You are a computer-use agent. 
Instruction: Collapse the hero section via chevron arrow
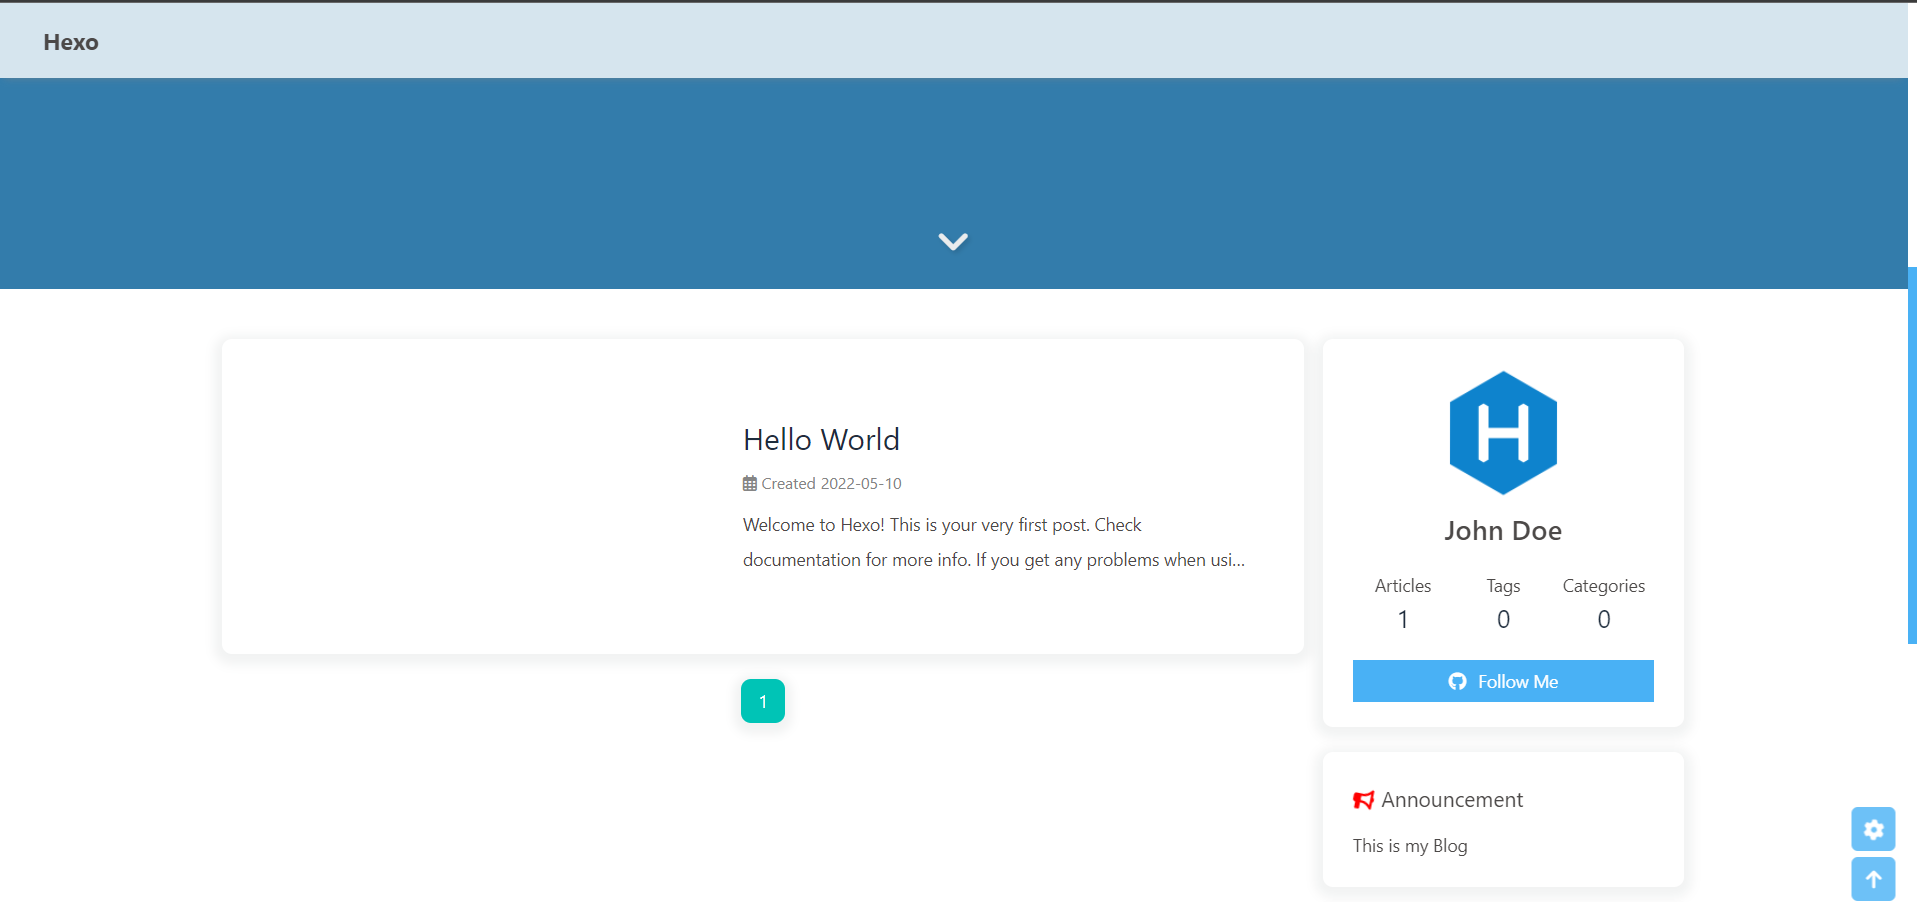point(953,241)
